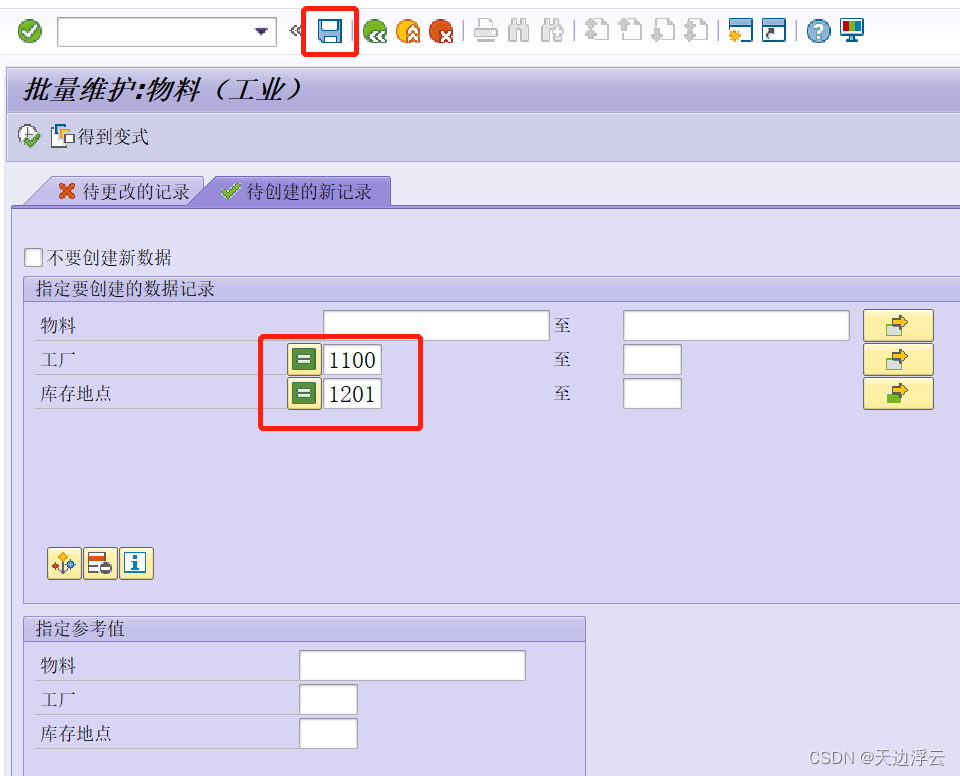Image resolution: width=960 pixels, height=776 pixels.
Task: Confirm with the green checkmark Enter icon
Action: (28, 30)
